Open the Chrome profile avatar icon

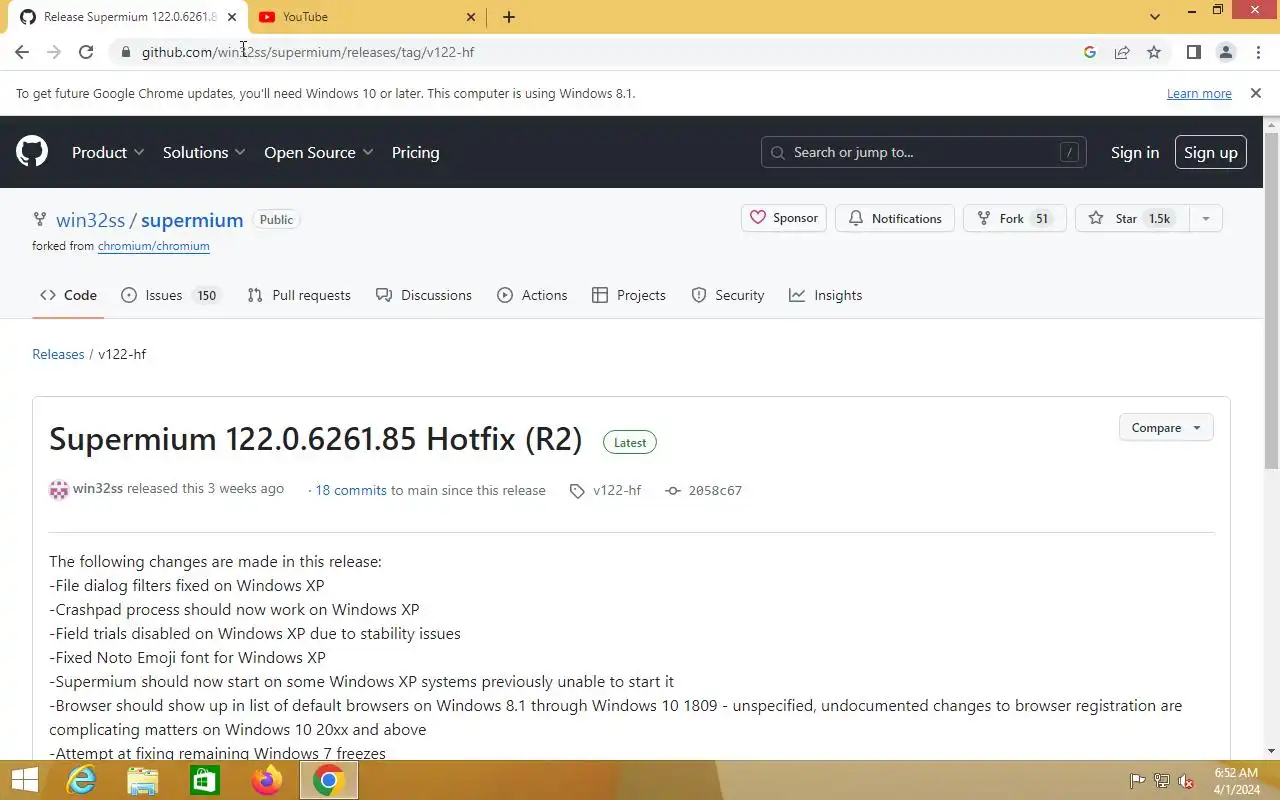tap(1225, 52)
